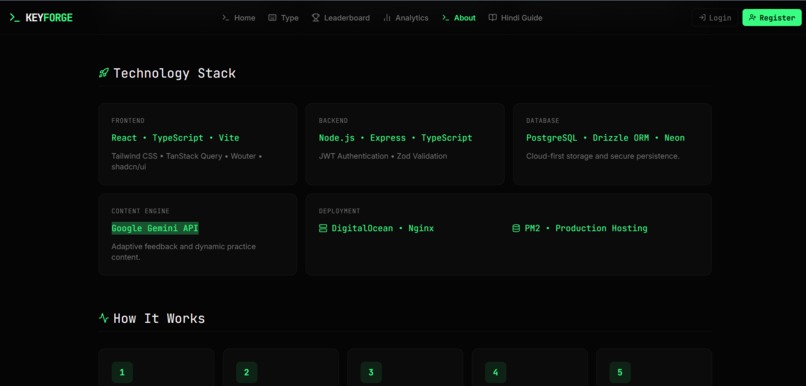Image resolution: width=806 pixels, height=386 pixels.
Task: Click the step 1 number badge
Action: tap(122, 373)
